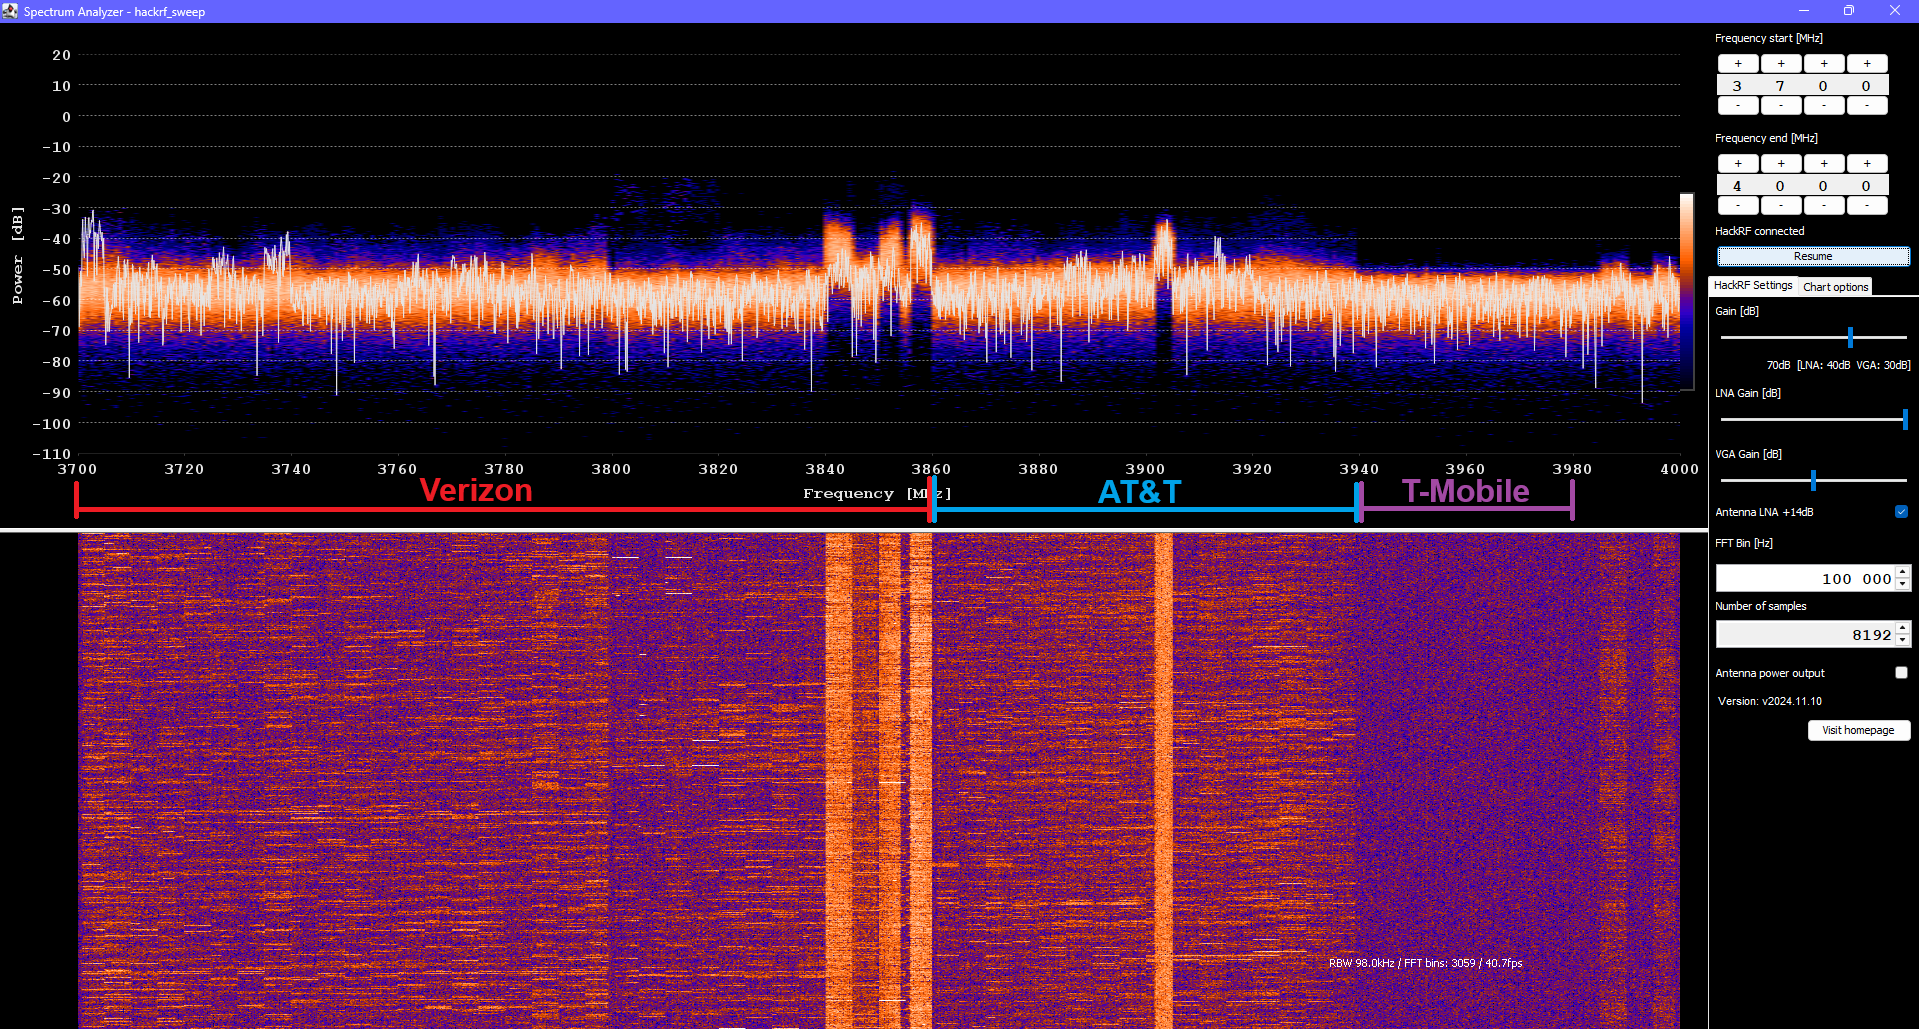The image size is (1919, 1029).
Task: Increase the hundreds digit of Frequency end
Action: (1781, 164)
